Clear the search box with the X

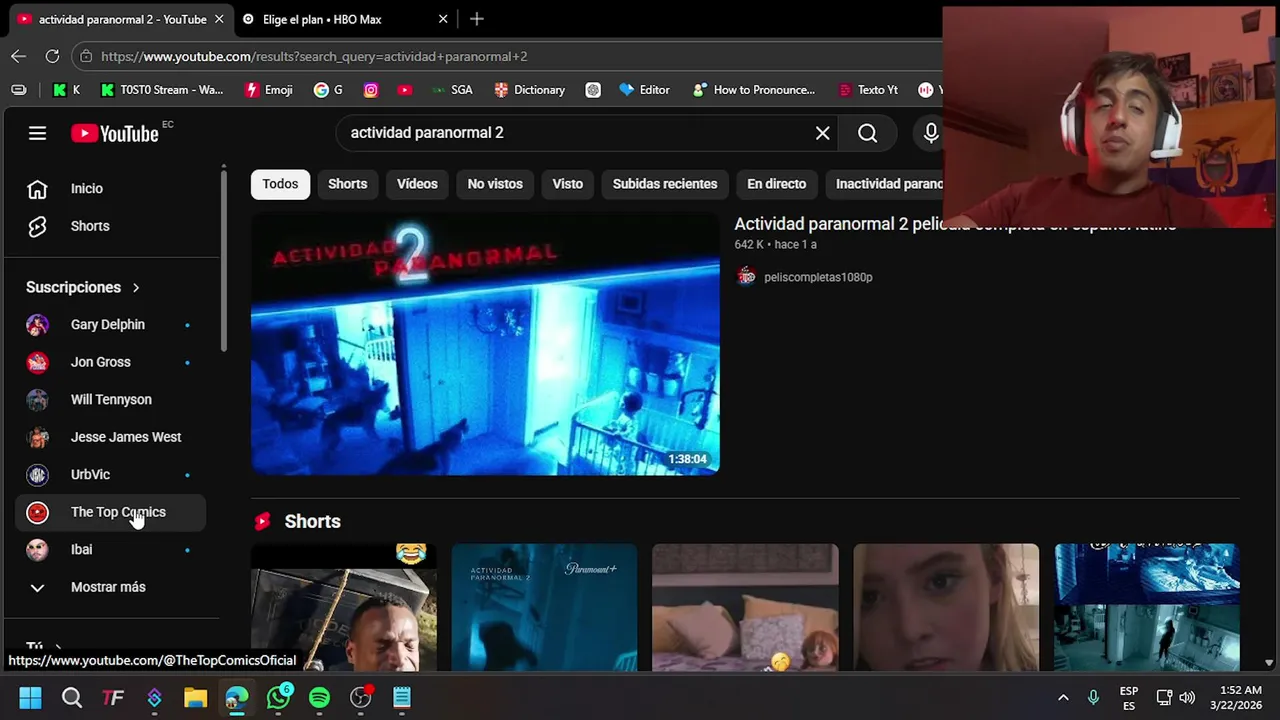[822, 133]
